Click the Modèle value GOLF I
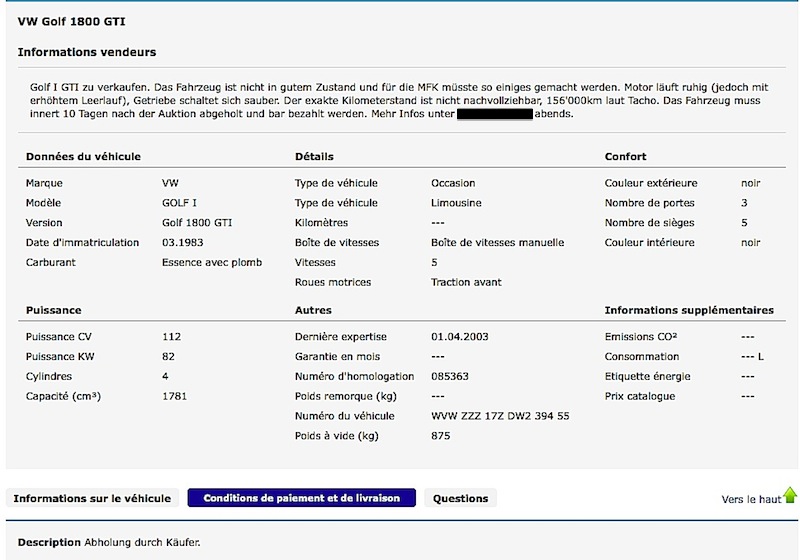 (x=179, y=203)
